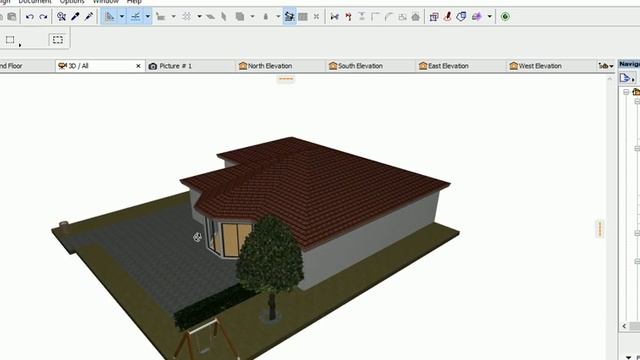Viewport: 640px width, 360px height.
Task: Select the curved arc edit icon
Action: (x=389, y=17)
